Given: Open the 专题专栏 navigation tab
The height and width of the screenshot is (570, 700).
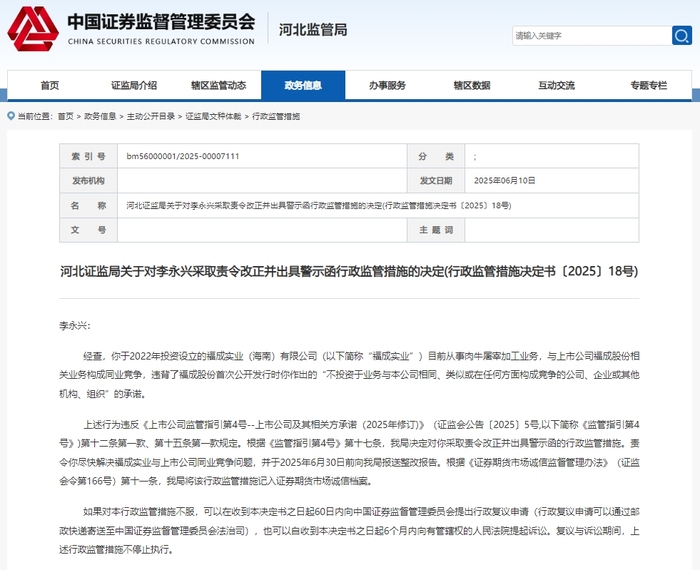Looking at the screenshot, I should [648, 85].
